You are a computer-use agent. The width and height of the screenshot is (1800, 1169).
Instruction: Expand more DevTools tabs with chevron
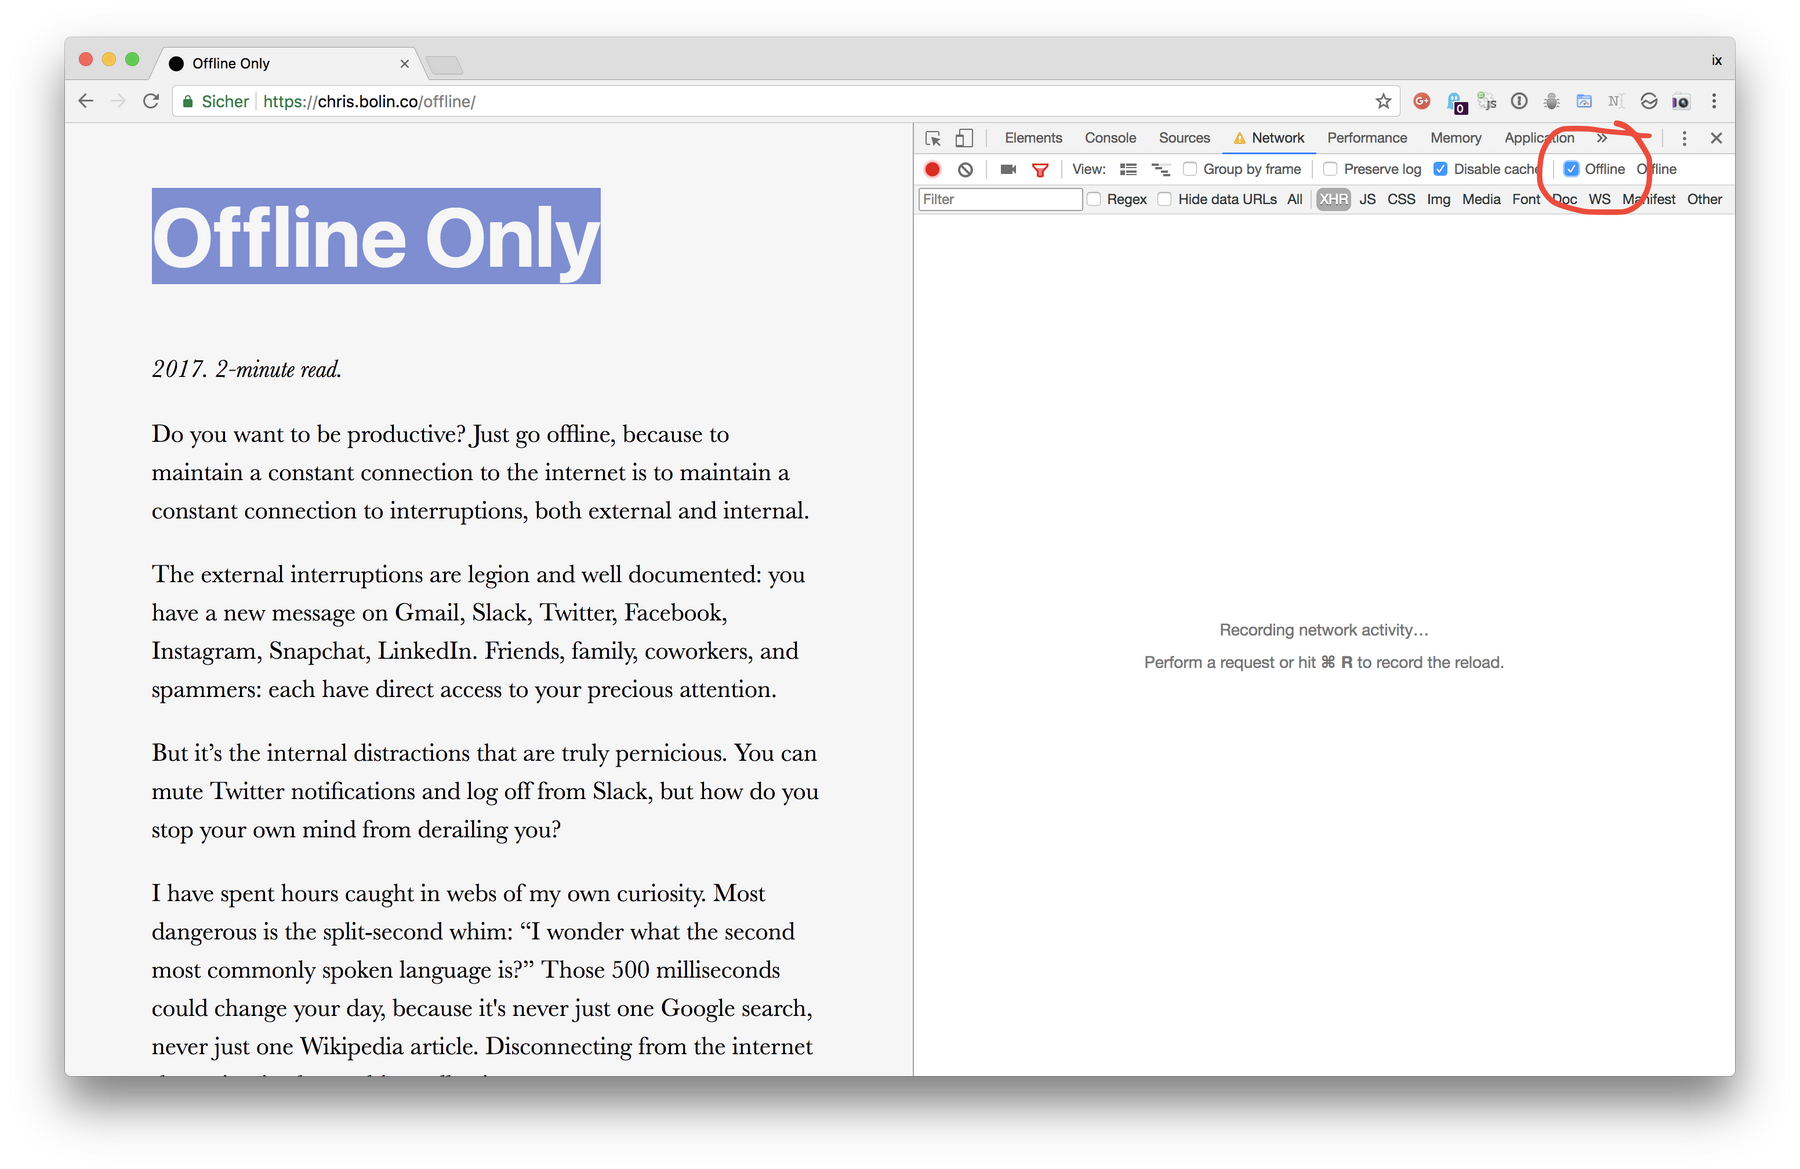pos(1602,138)
